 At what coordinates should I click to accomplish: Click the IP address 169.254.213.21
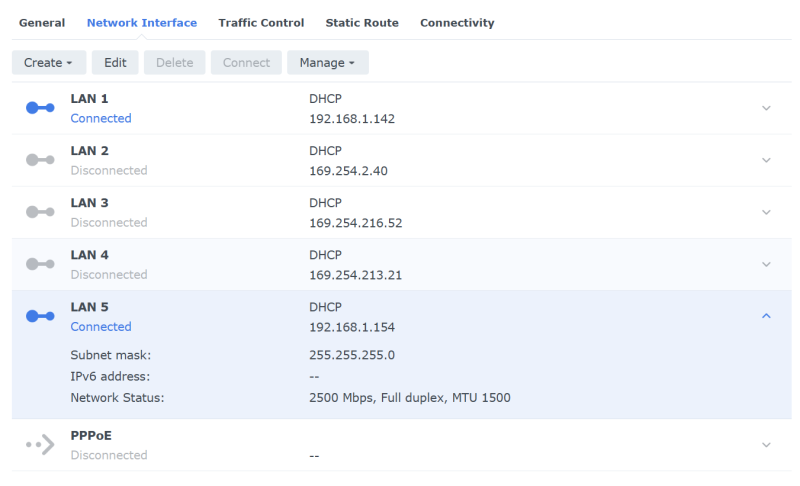click(x=356, y=275)
